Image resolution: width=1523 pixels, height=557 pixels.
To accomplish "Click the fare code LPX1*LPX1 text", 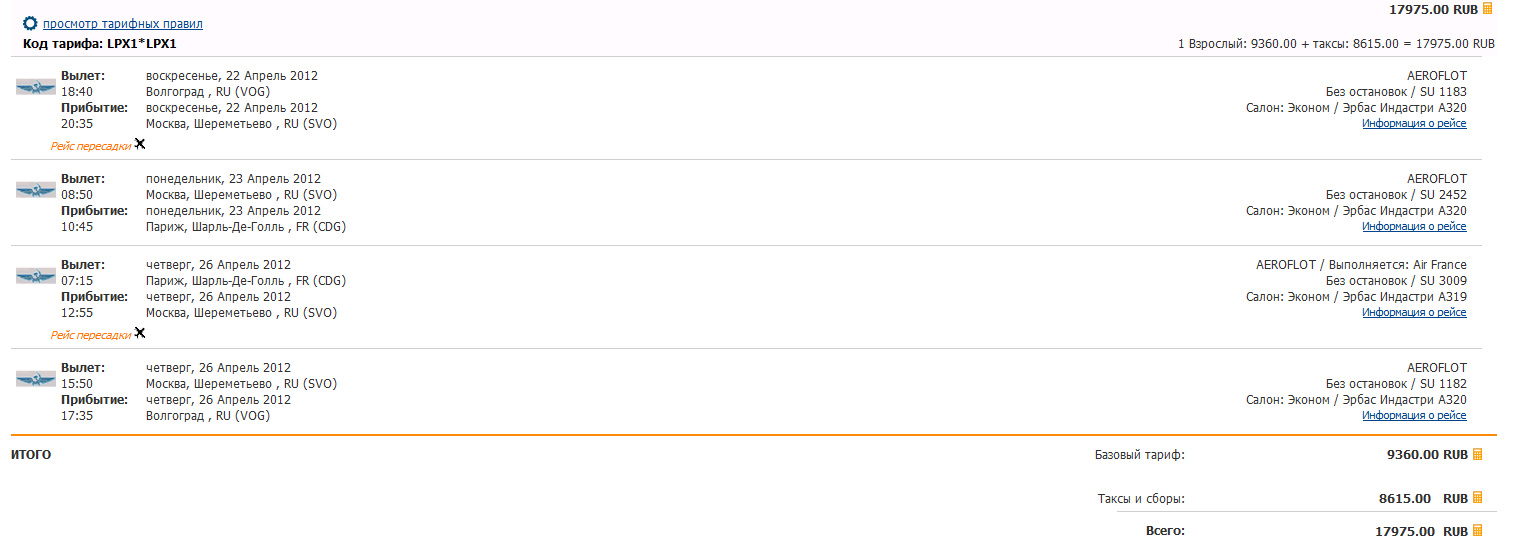I will pyautogui.click(x=141, y=44).
